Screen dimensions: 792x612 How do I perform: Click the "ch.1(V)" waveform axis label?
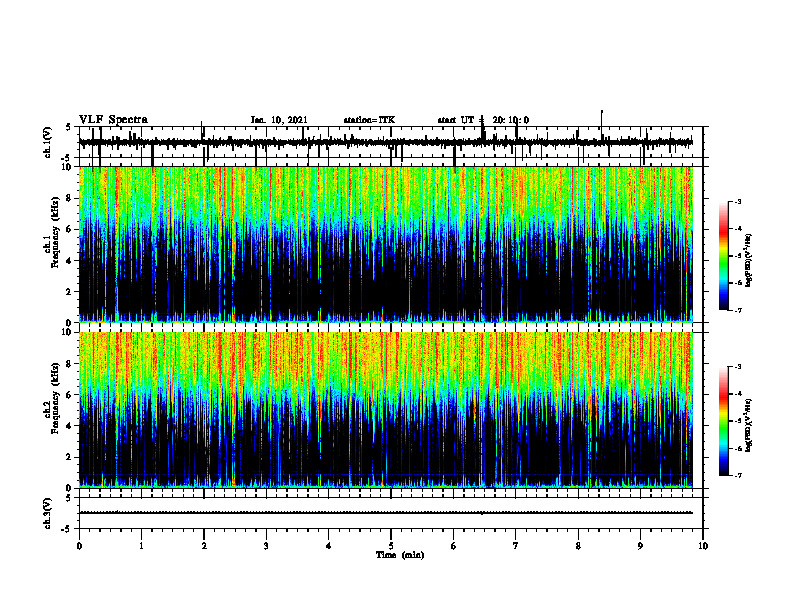pyautogui.click(x=48, y=142)
